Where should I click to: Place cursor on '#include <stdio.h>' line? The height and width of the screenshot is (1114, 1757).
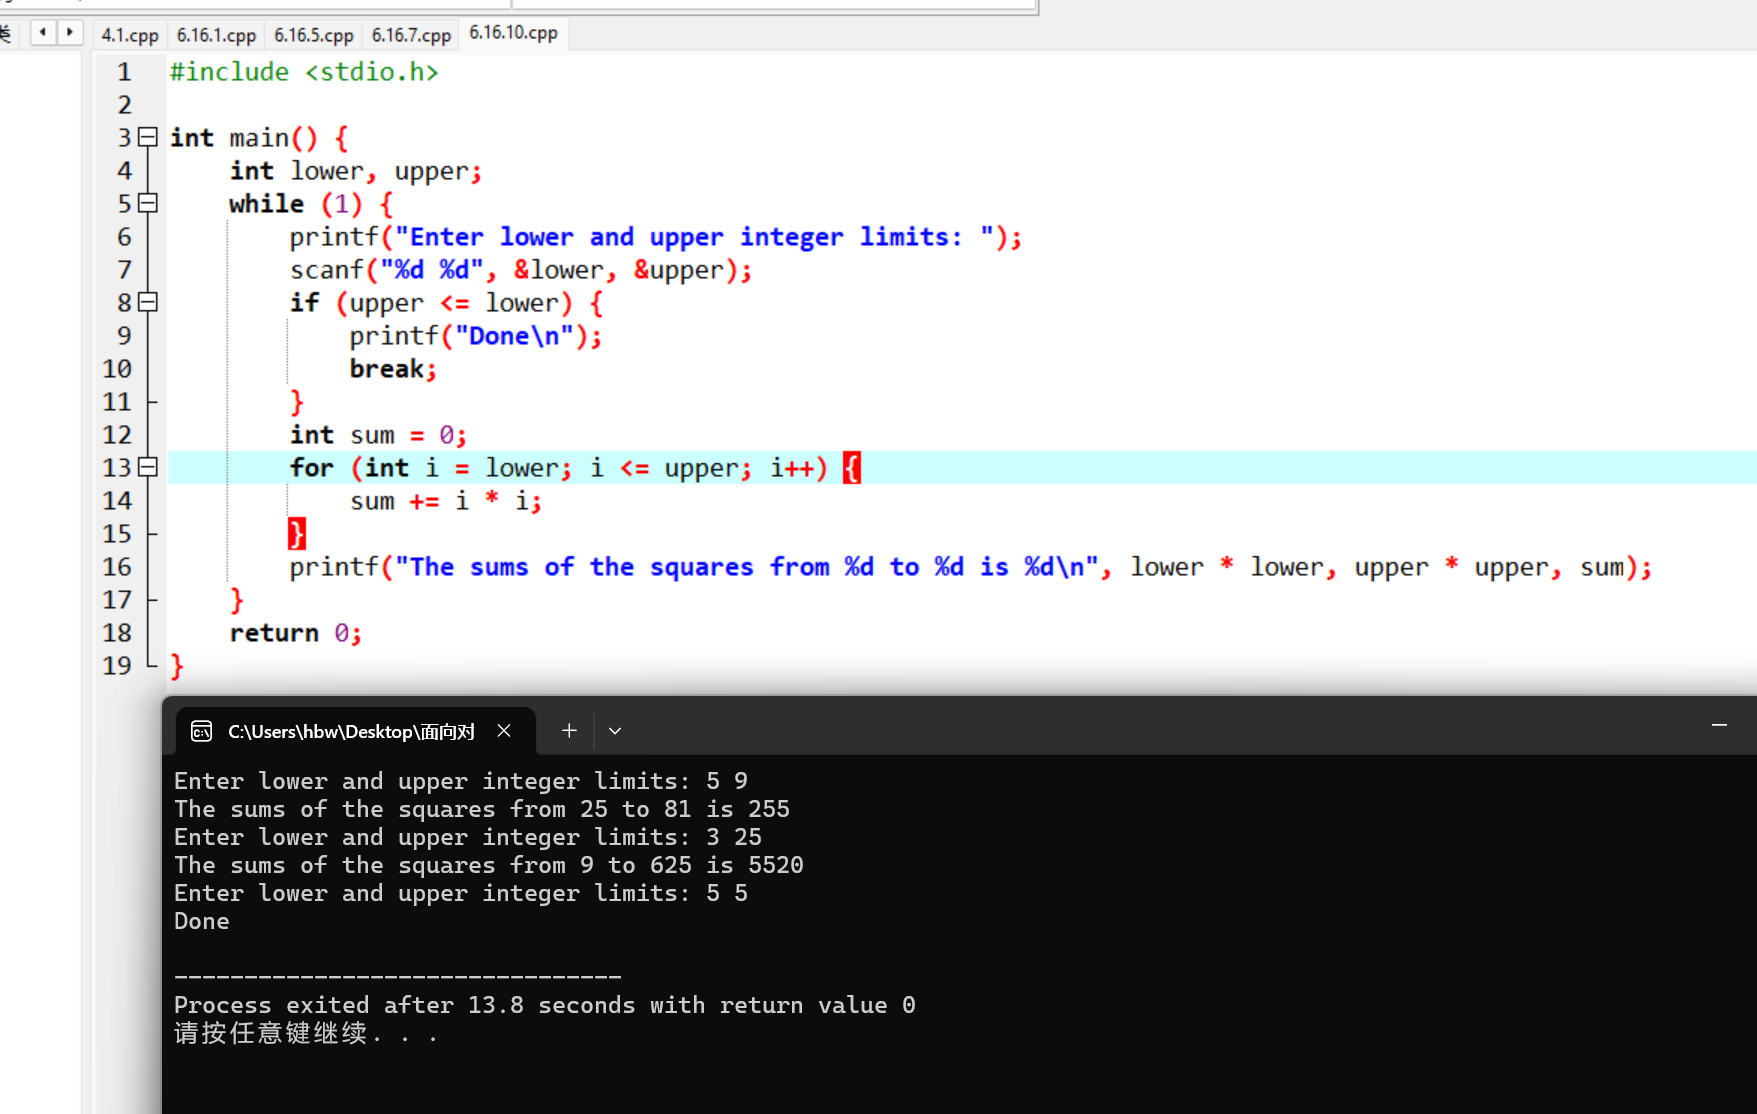coord(304,72)
